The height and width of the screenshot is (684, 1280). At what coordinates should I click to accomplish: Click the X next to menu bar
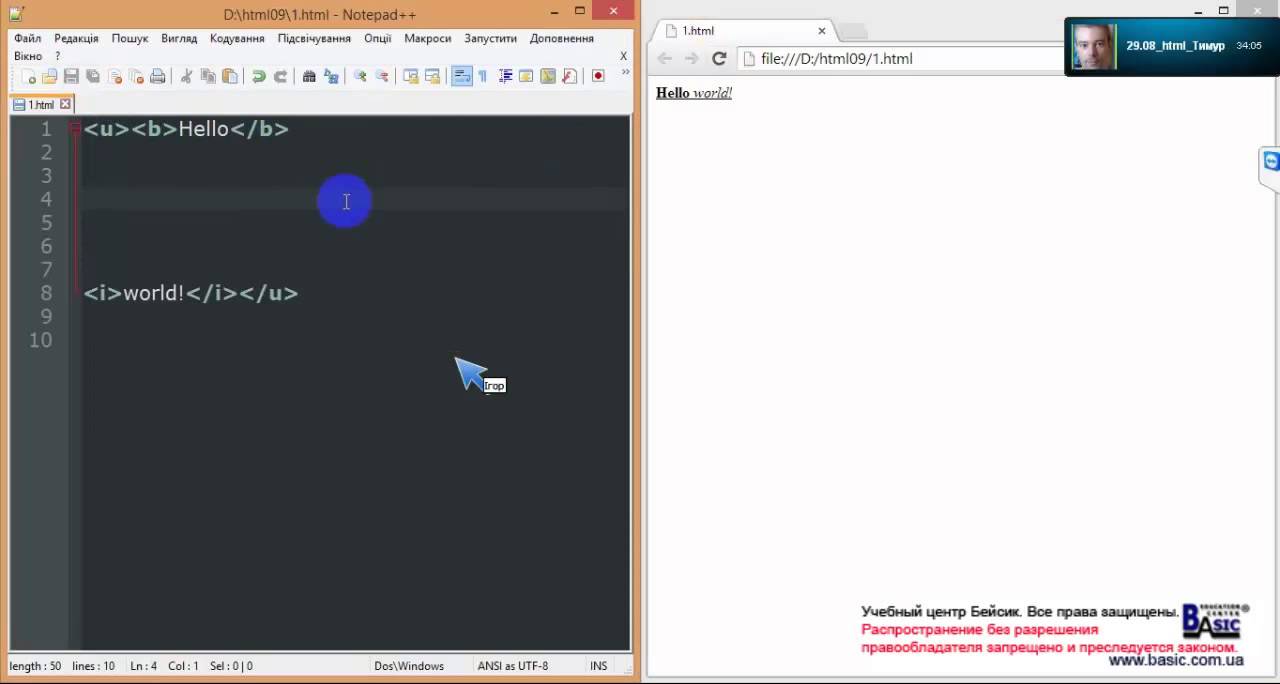click(x=624, y=56)
